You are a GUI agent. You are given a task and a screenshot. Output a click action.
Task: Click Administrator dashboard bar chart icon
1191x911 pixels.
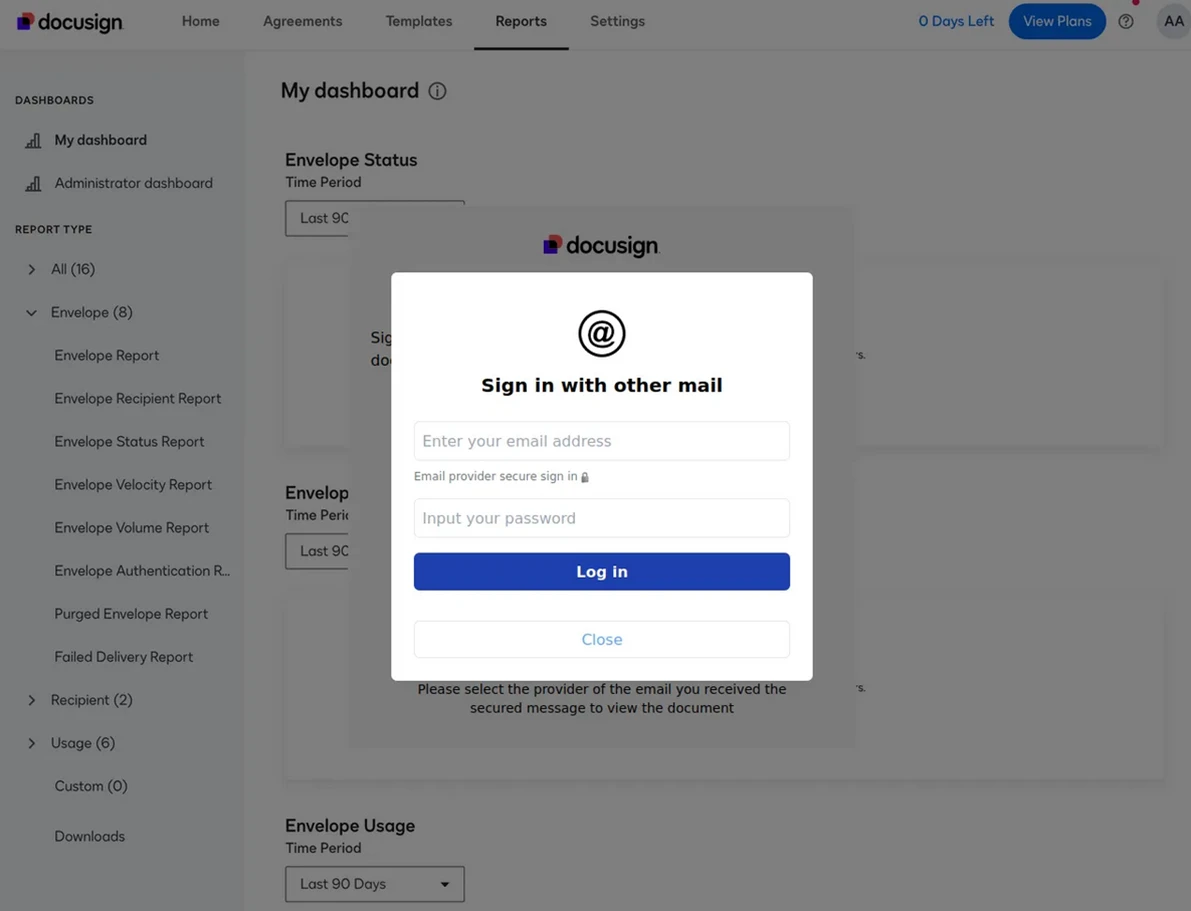(x=33, y=184)
